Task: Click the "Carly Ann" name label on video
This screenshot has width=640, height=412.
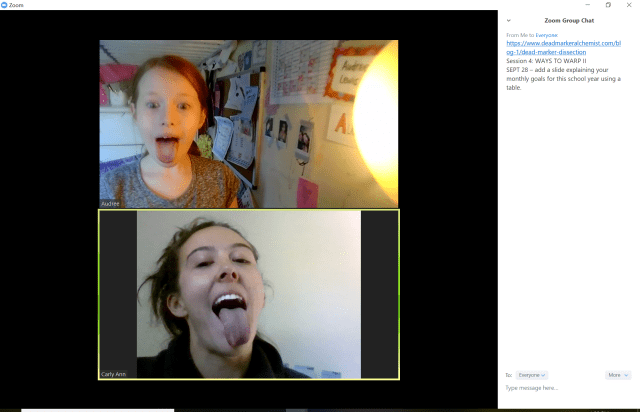Action: point(114,374)
